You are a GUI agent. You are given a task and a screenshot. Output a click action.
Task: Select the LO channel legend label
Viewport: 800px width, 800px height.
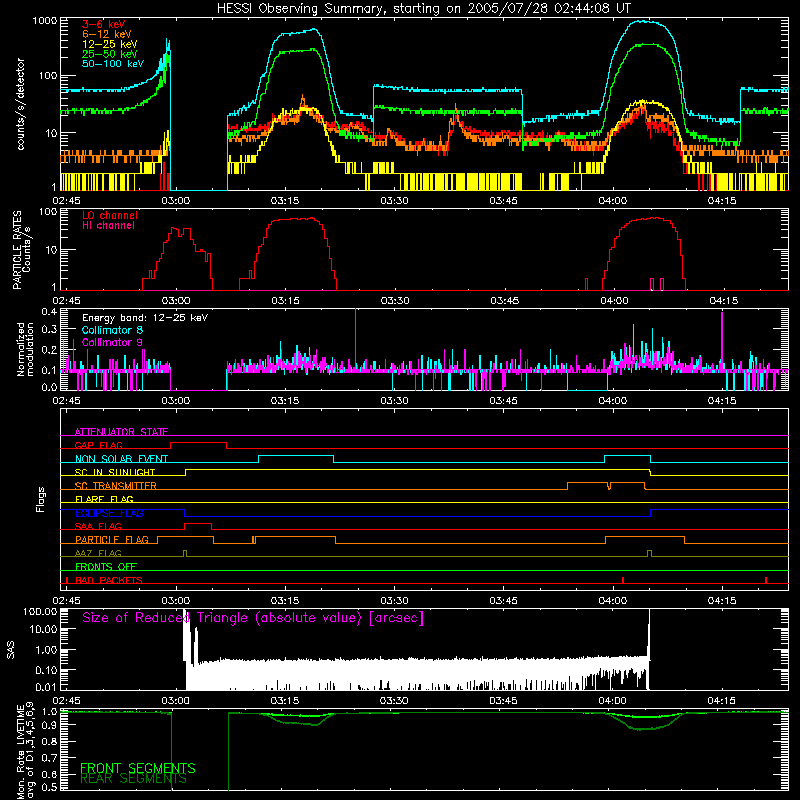[110, 215]
